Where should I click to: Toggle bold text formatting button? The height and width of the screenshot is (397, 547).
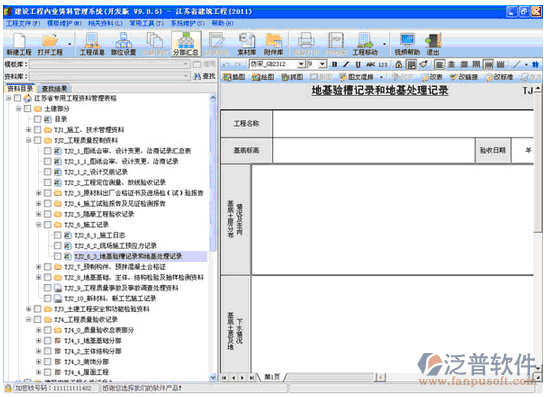335,65
